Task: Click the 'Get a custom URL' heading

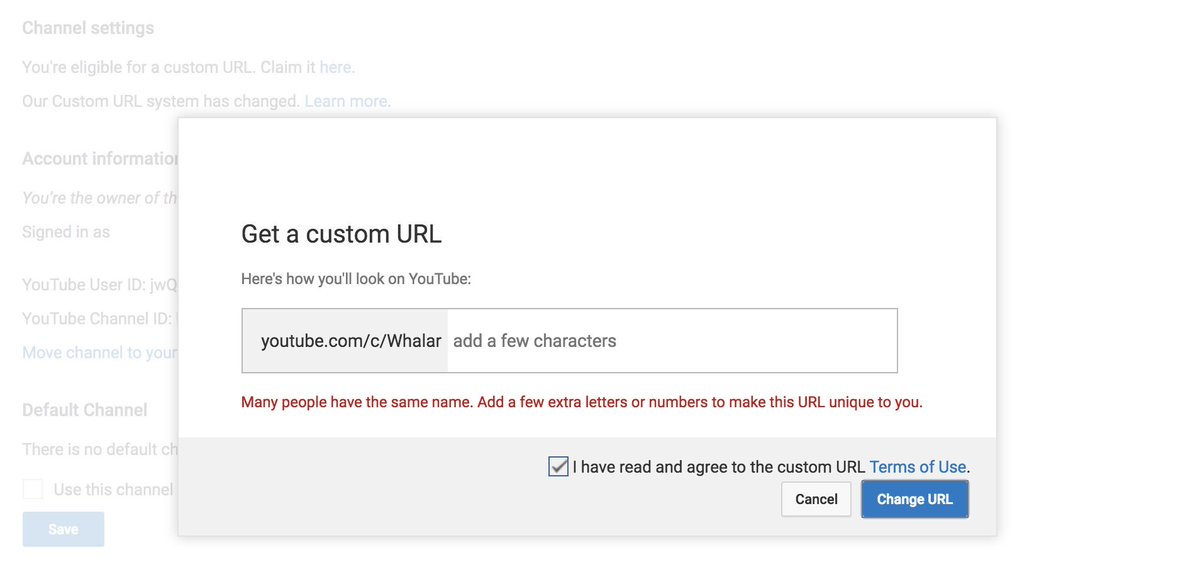Action: coord(341,234)
